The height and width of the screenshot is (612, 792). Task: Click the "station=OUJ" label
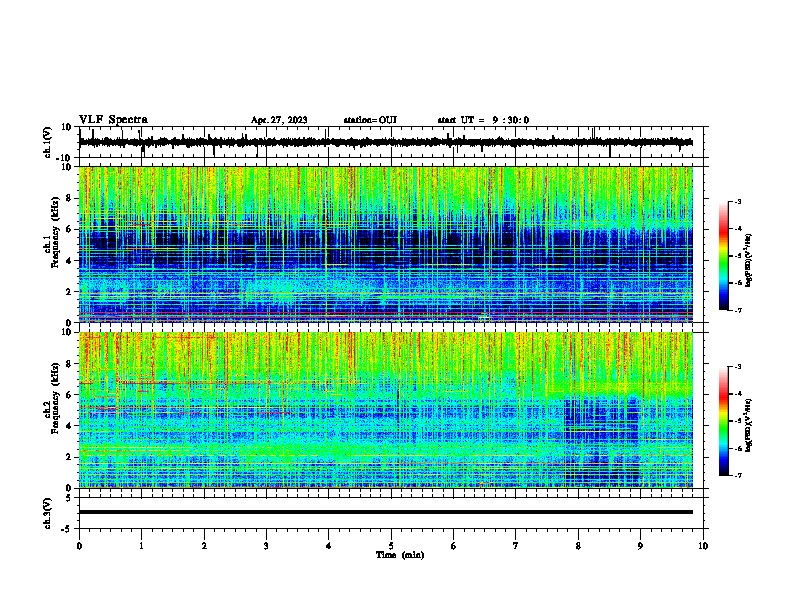click(x=370, y=120)
